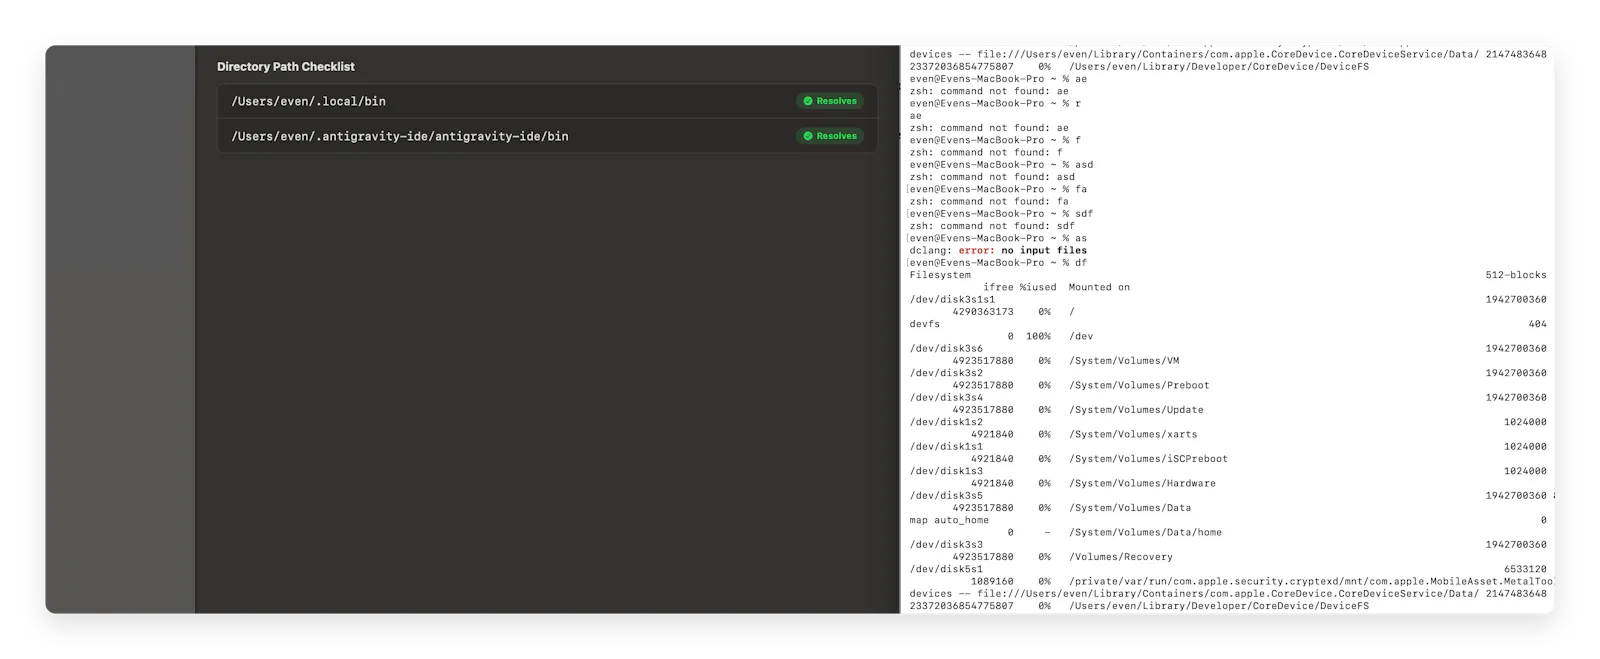Click the /dev/disk1s3 filesystem entry
Viewport: 1600px width, 659px height.
pyautogui.click(x=946, y=471)
